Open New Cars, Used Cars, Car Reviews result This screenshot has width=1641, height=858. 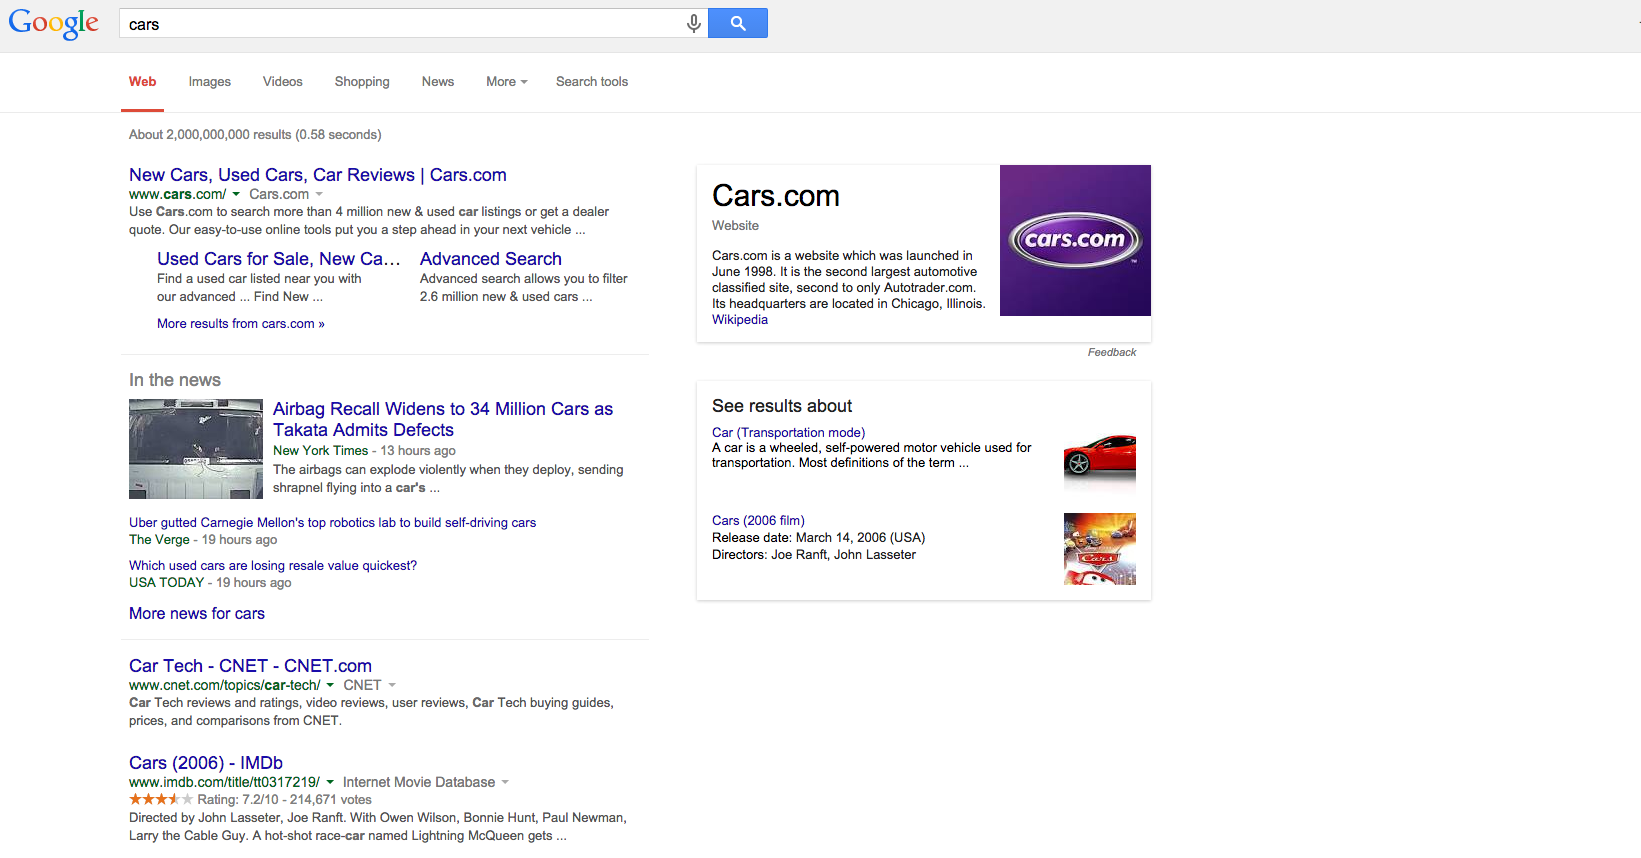(x=318, y=175)
